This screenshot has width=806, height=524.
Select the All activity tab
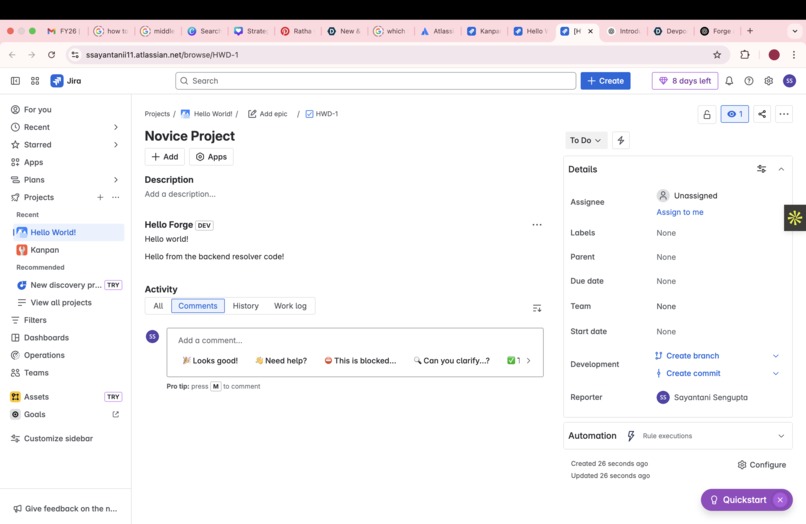[158, 306]
